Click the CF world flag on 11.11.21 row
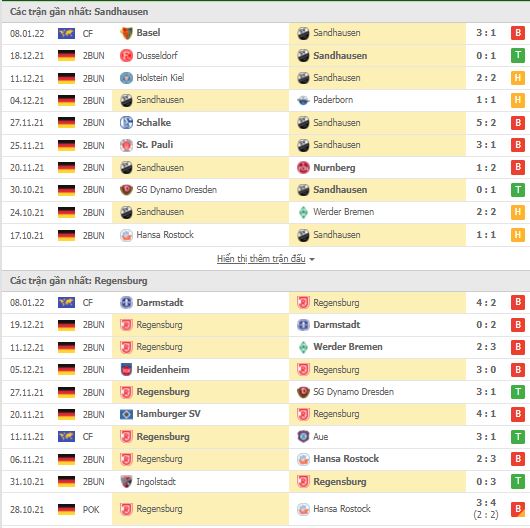Screen dimensions: 530x528 click(x=66, y=436)
